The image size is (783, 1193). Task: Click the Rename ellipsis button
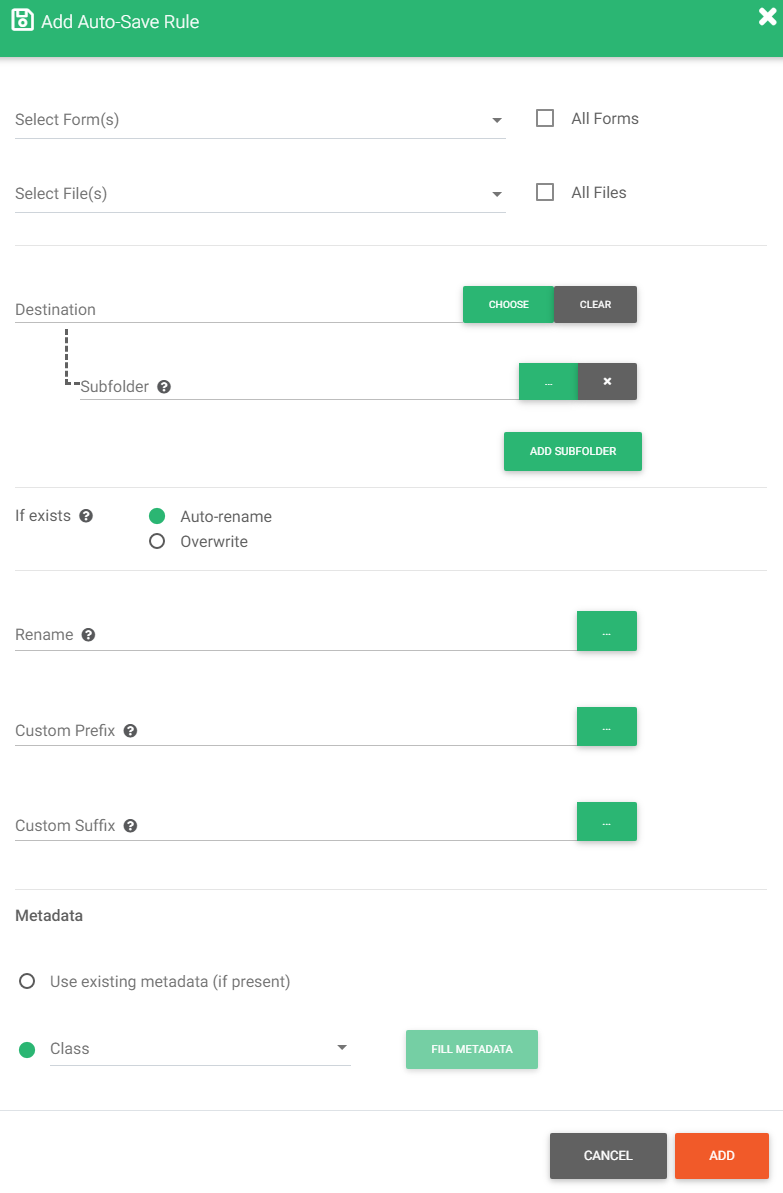tap(606, 631)
